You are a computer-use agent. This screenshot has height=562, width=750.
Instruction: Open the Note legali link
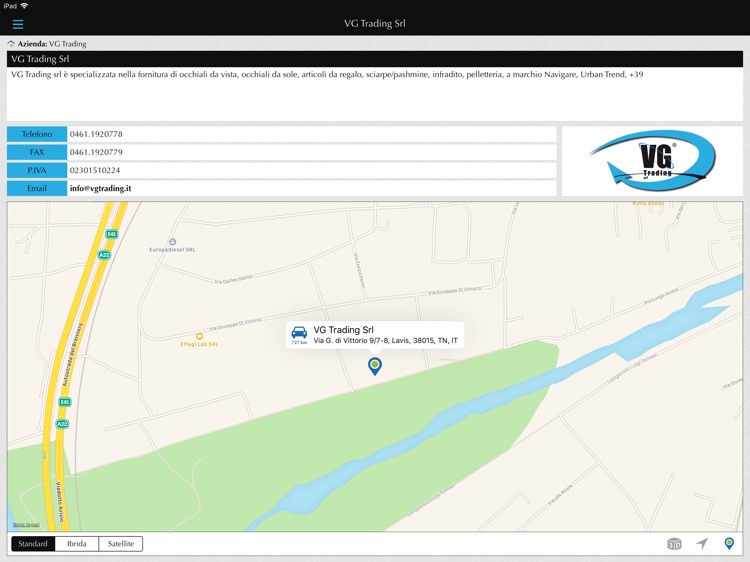26,525
